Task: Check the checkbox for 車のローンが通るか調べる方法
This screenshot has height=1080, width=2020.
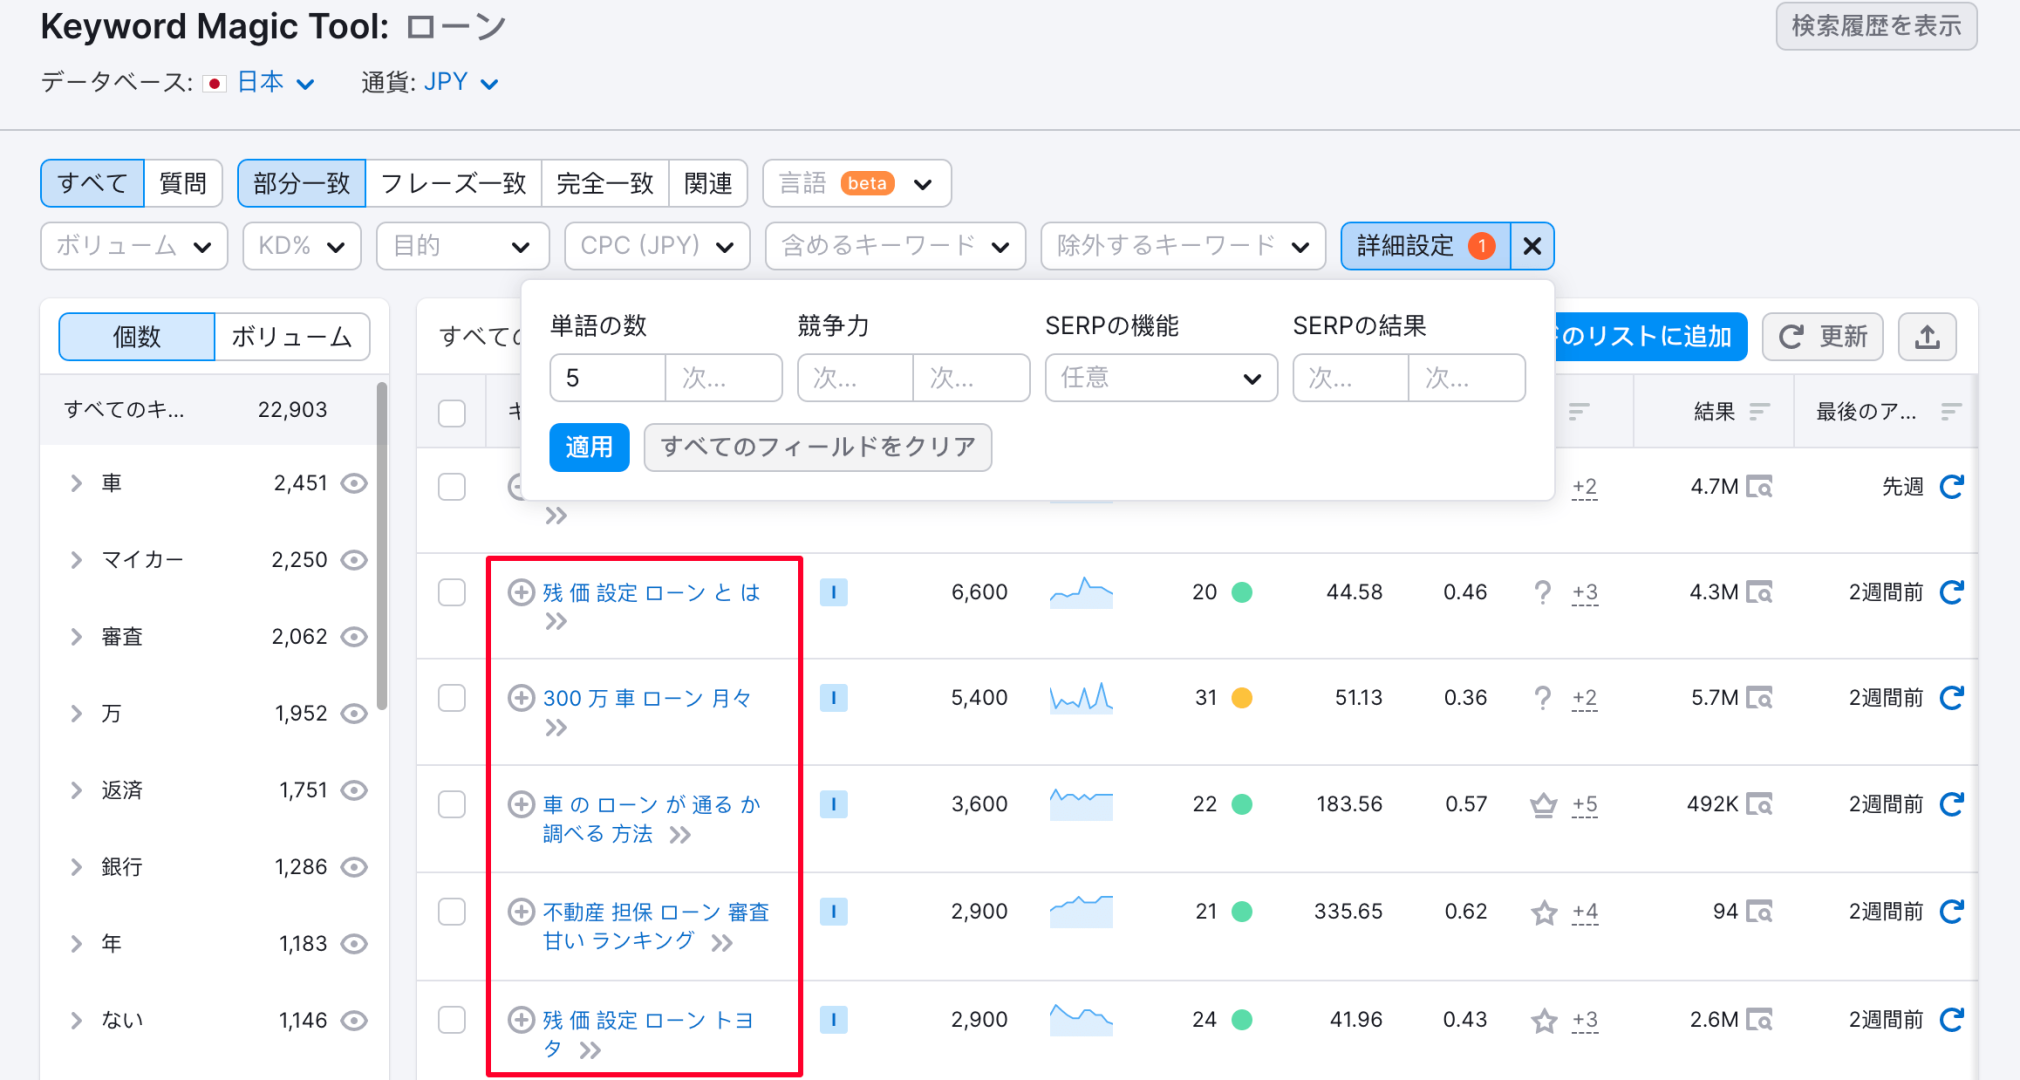Action: pyautogui.click(x=451, y=803)
